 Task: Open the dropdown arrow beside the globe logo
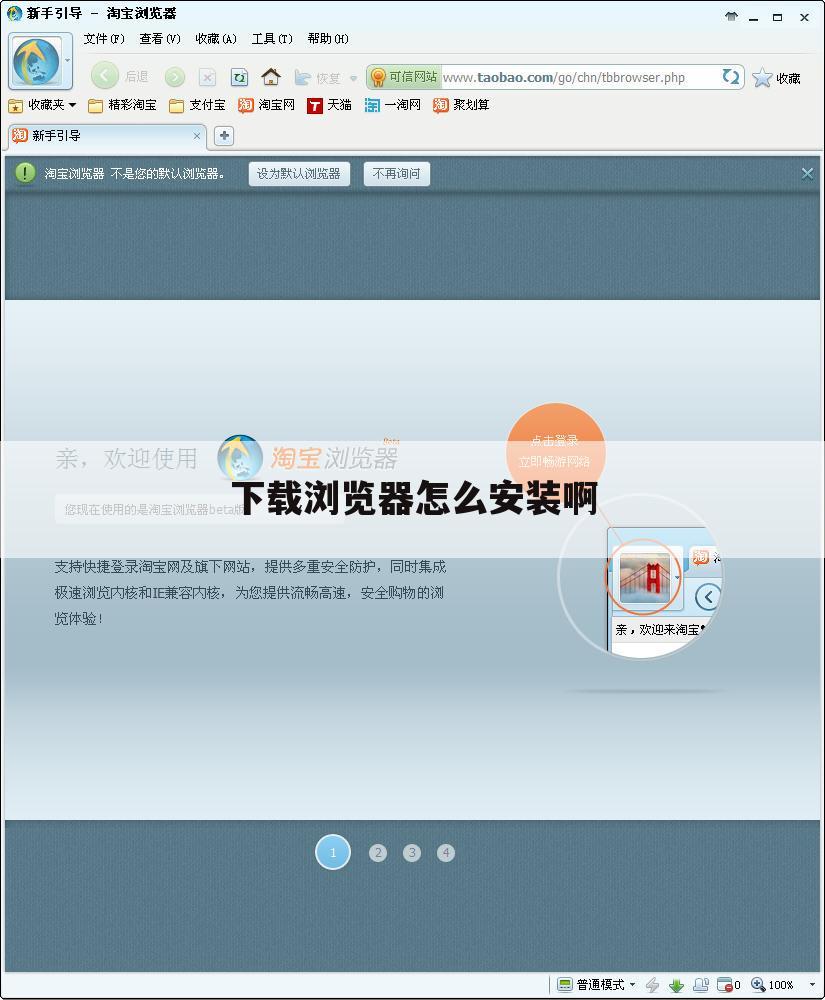[x=68, y=61]
